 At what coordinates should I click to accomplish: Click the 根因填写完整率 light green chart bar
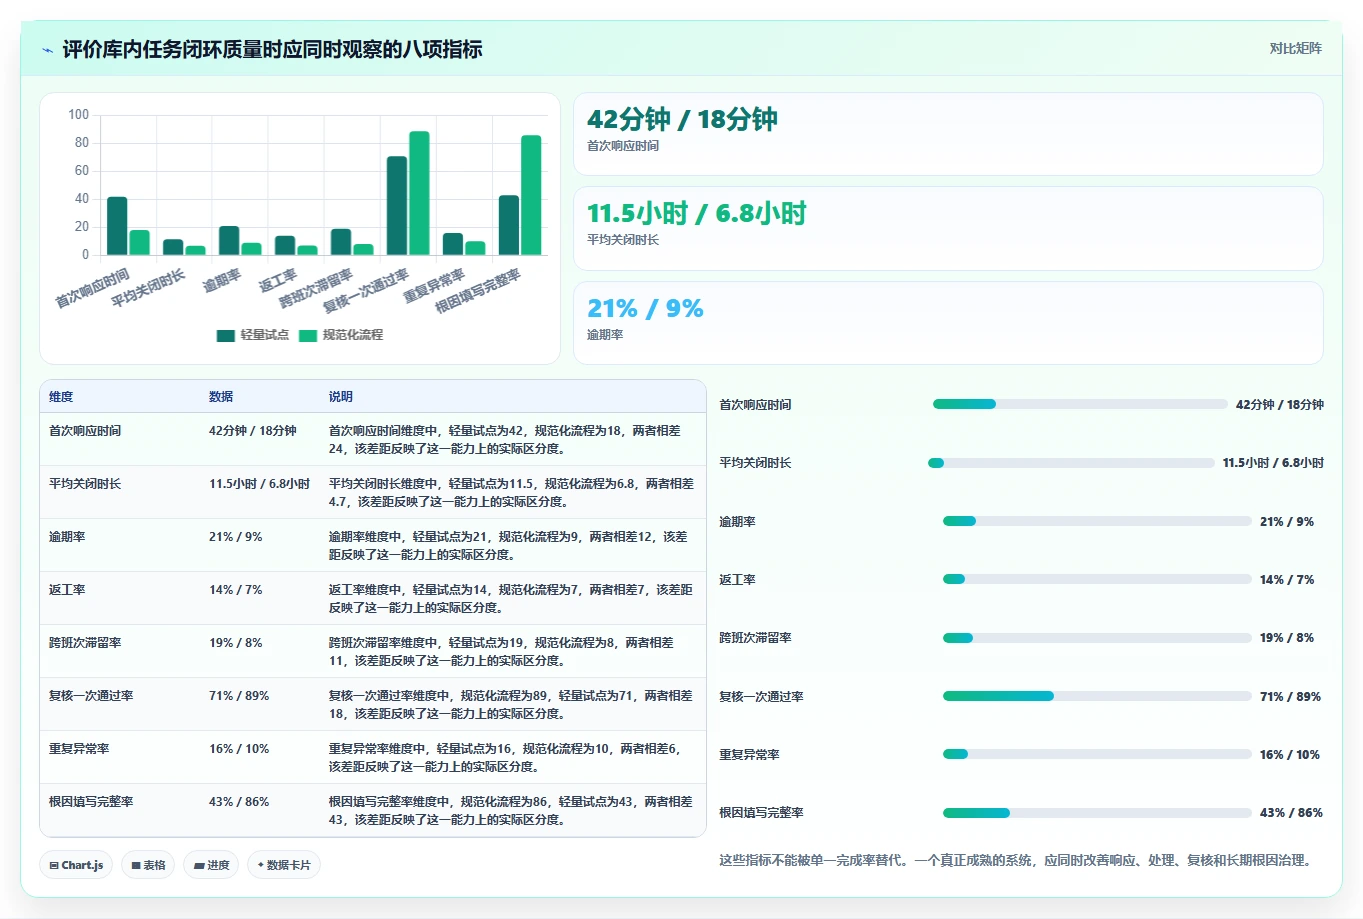tap(531, 195)
